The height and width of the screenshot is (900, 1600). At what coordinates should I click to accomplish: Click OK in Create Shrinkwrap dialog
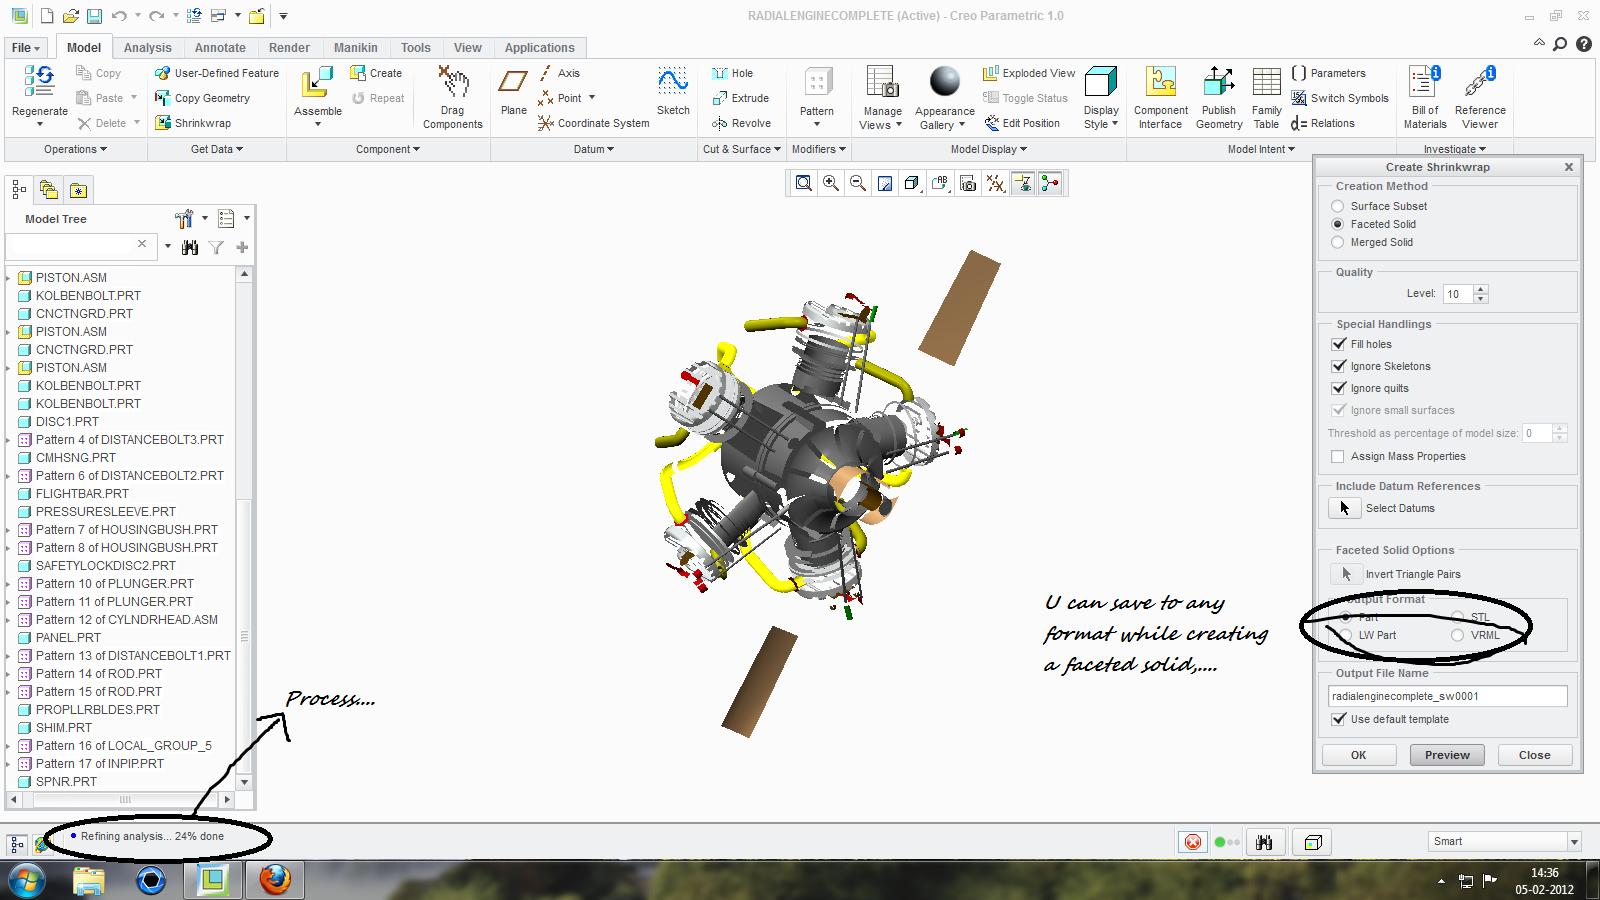1358,755
